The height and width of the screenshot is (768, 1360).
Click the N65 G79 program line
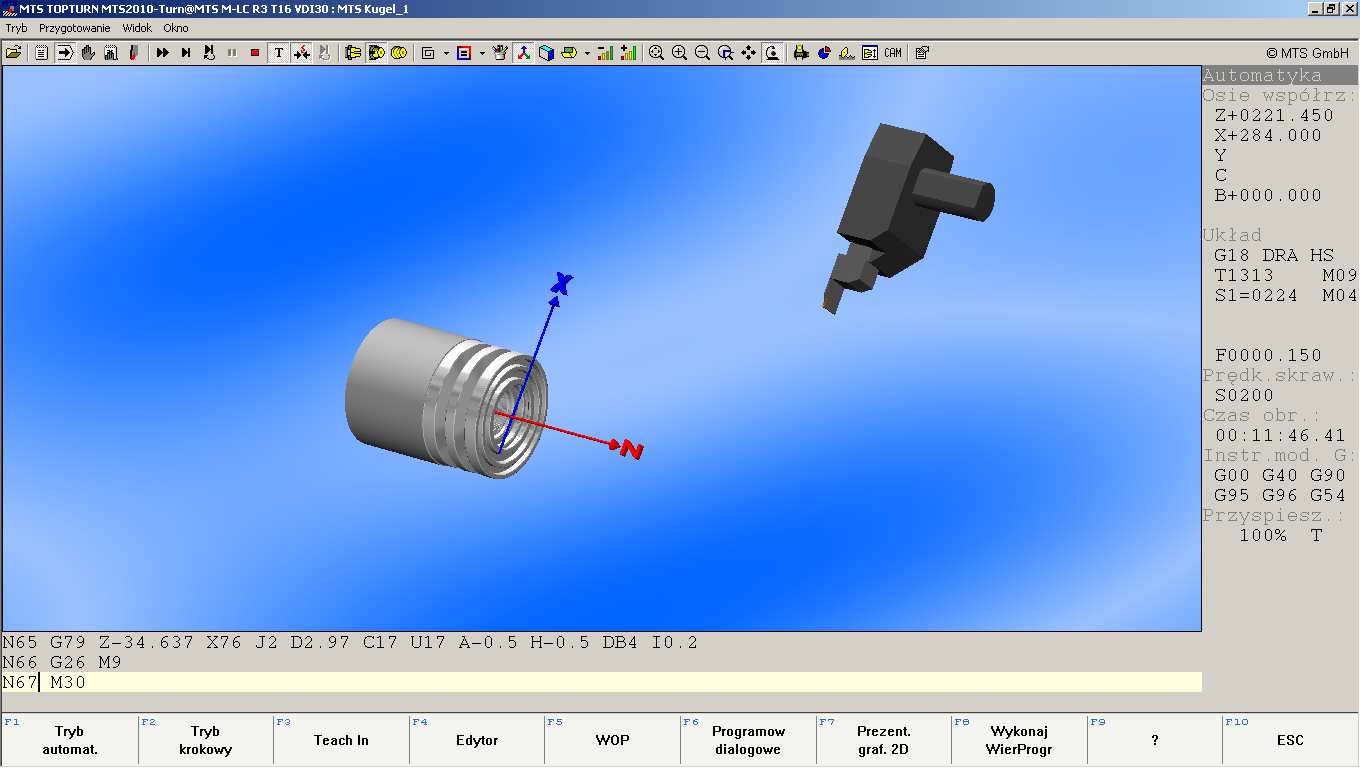point(601,643)
